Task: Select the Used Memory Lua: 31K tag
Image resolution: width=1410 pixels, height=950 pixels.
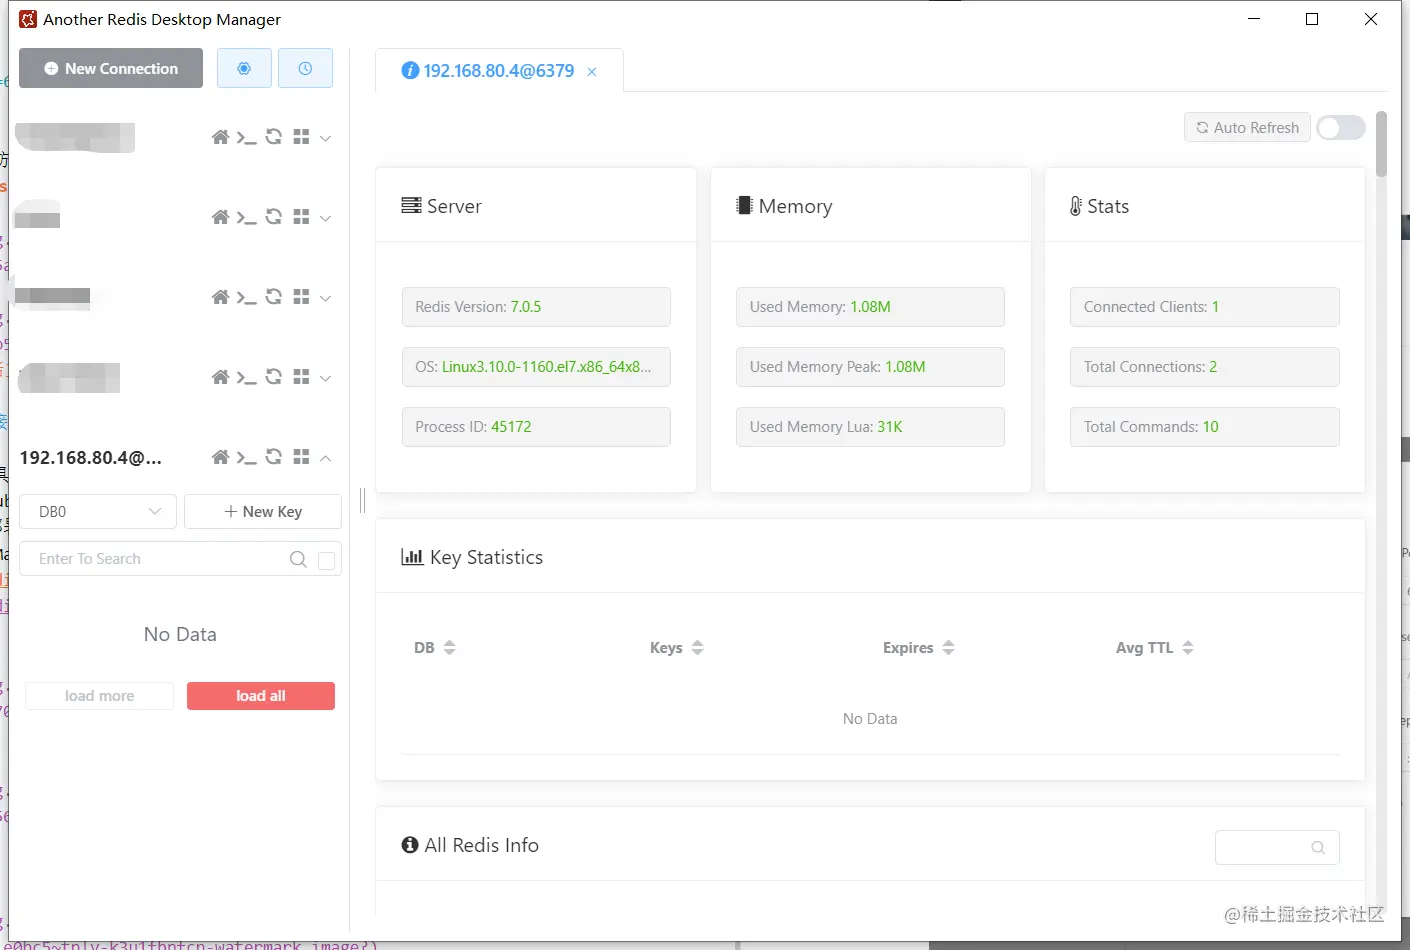Action: point(870,427)
